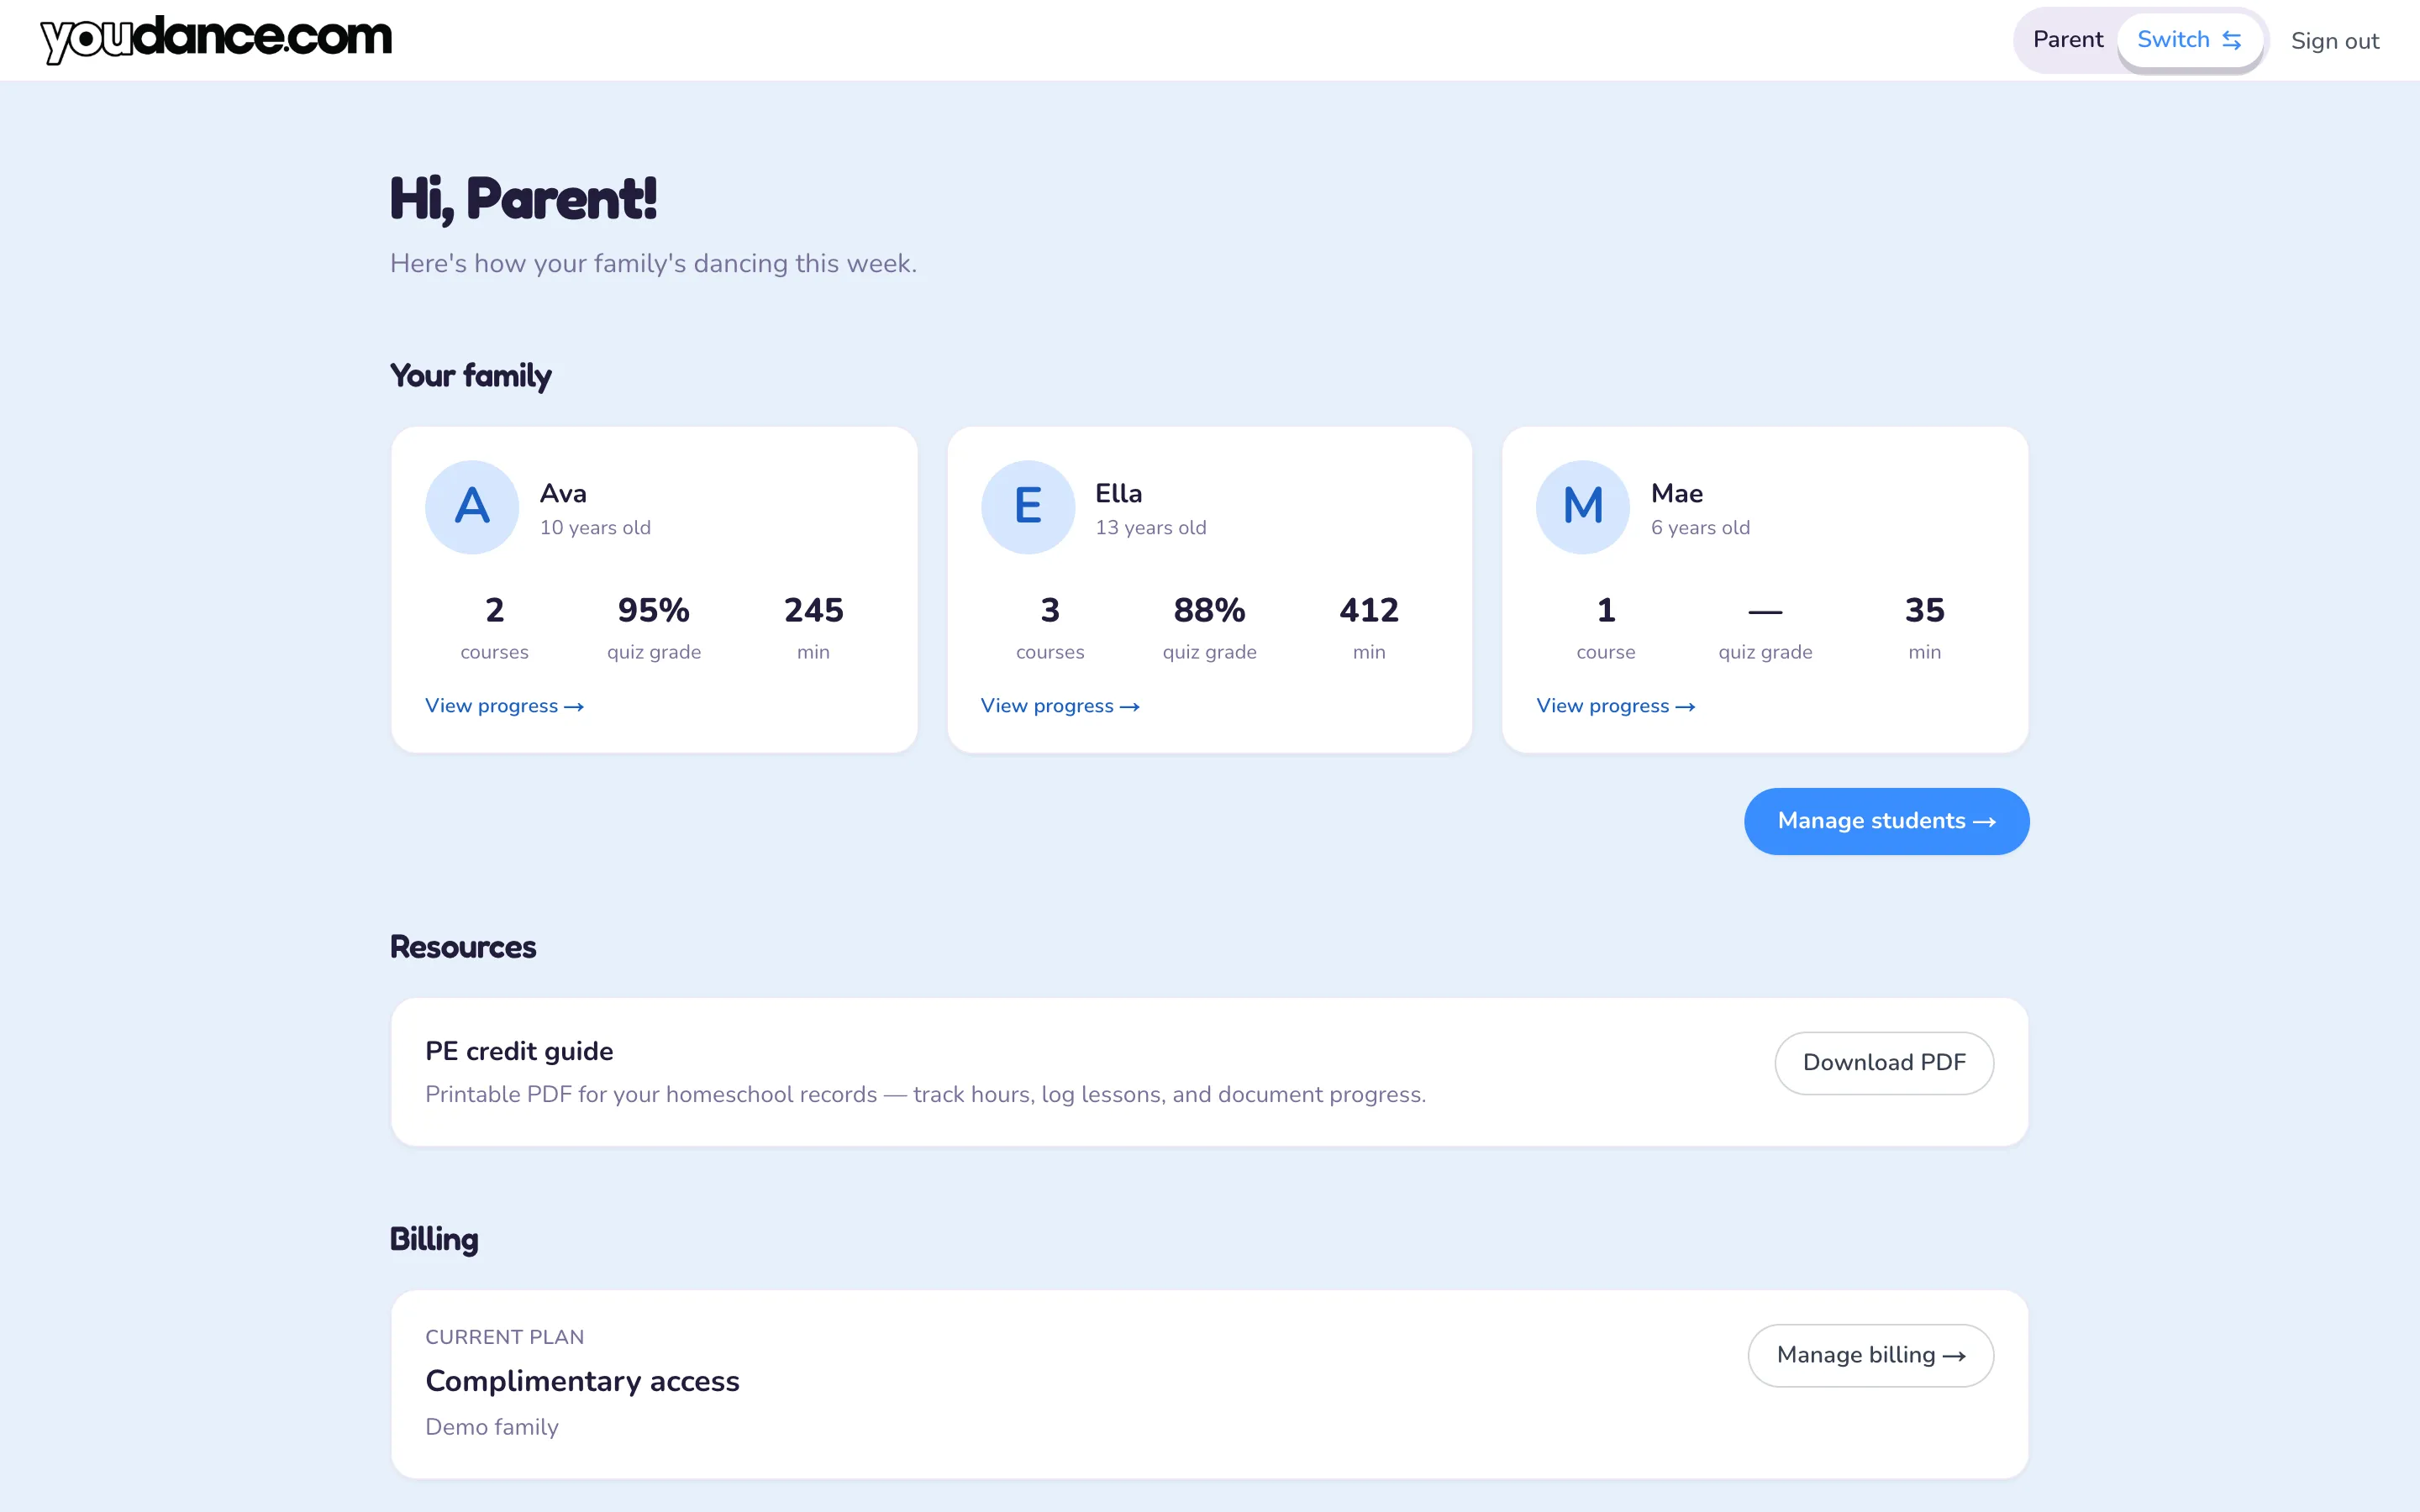Image resolution: width=2420 pixels, height=1512 pixels.
Task: Click the Demo family text
Action: (492, 1427)
